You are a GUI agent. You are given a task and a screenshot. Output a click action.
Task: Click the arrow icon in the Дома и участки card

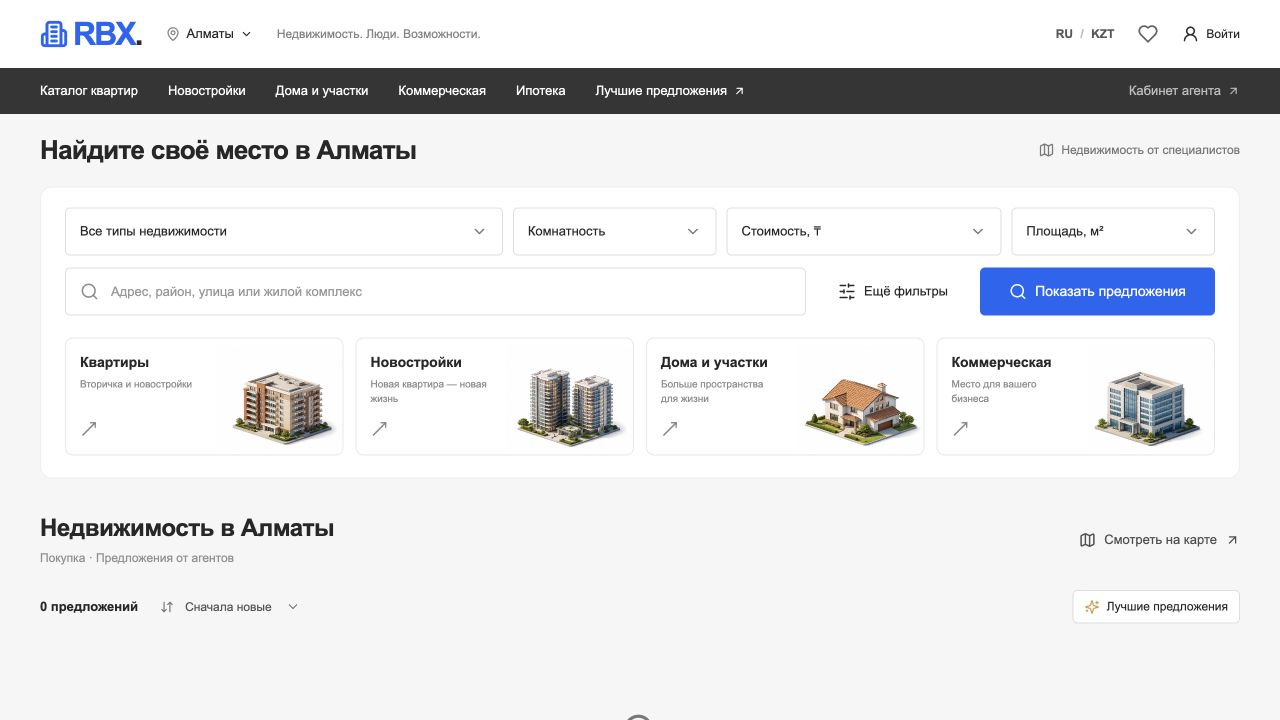pyautogui.click(x=670, y=428)
